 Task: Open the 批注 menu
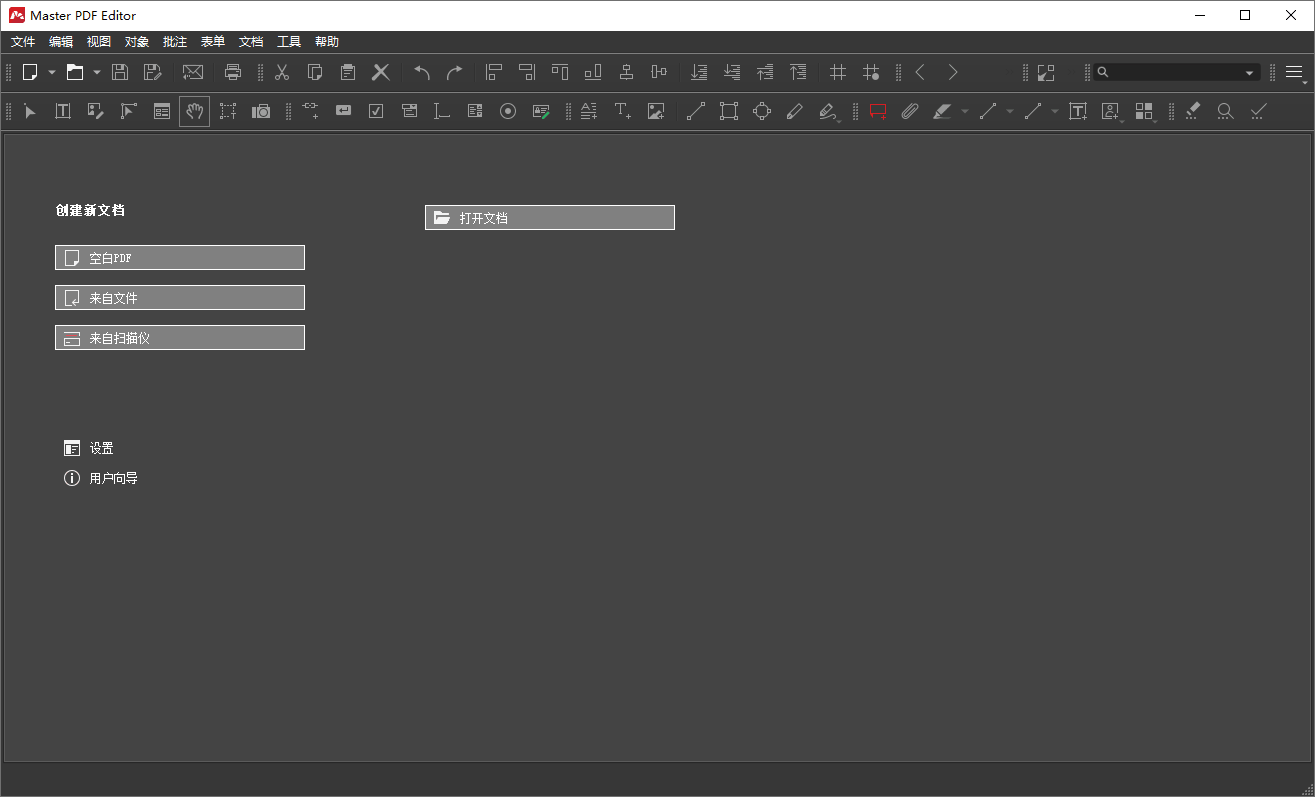click(x=175, y=41)
